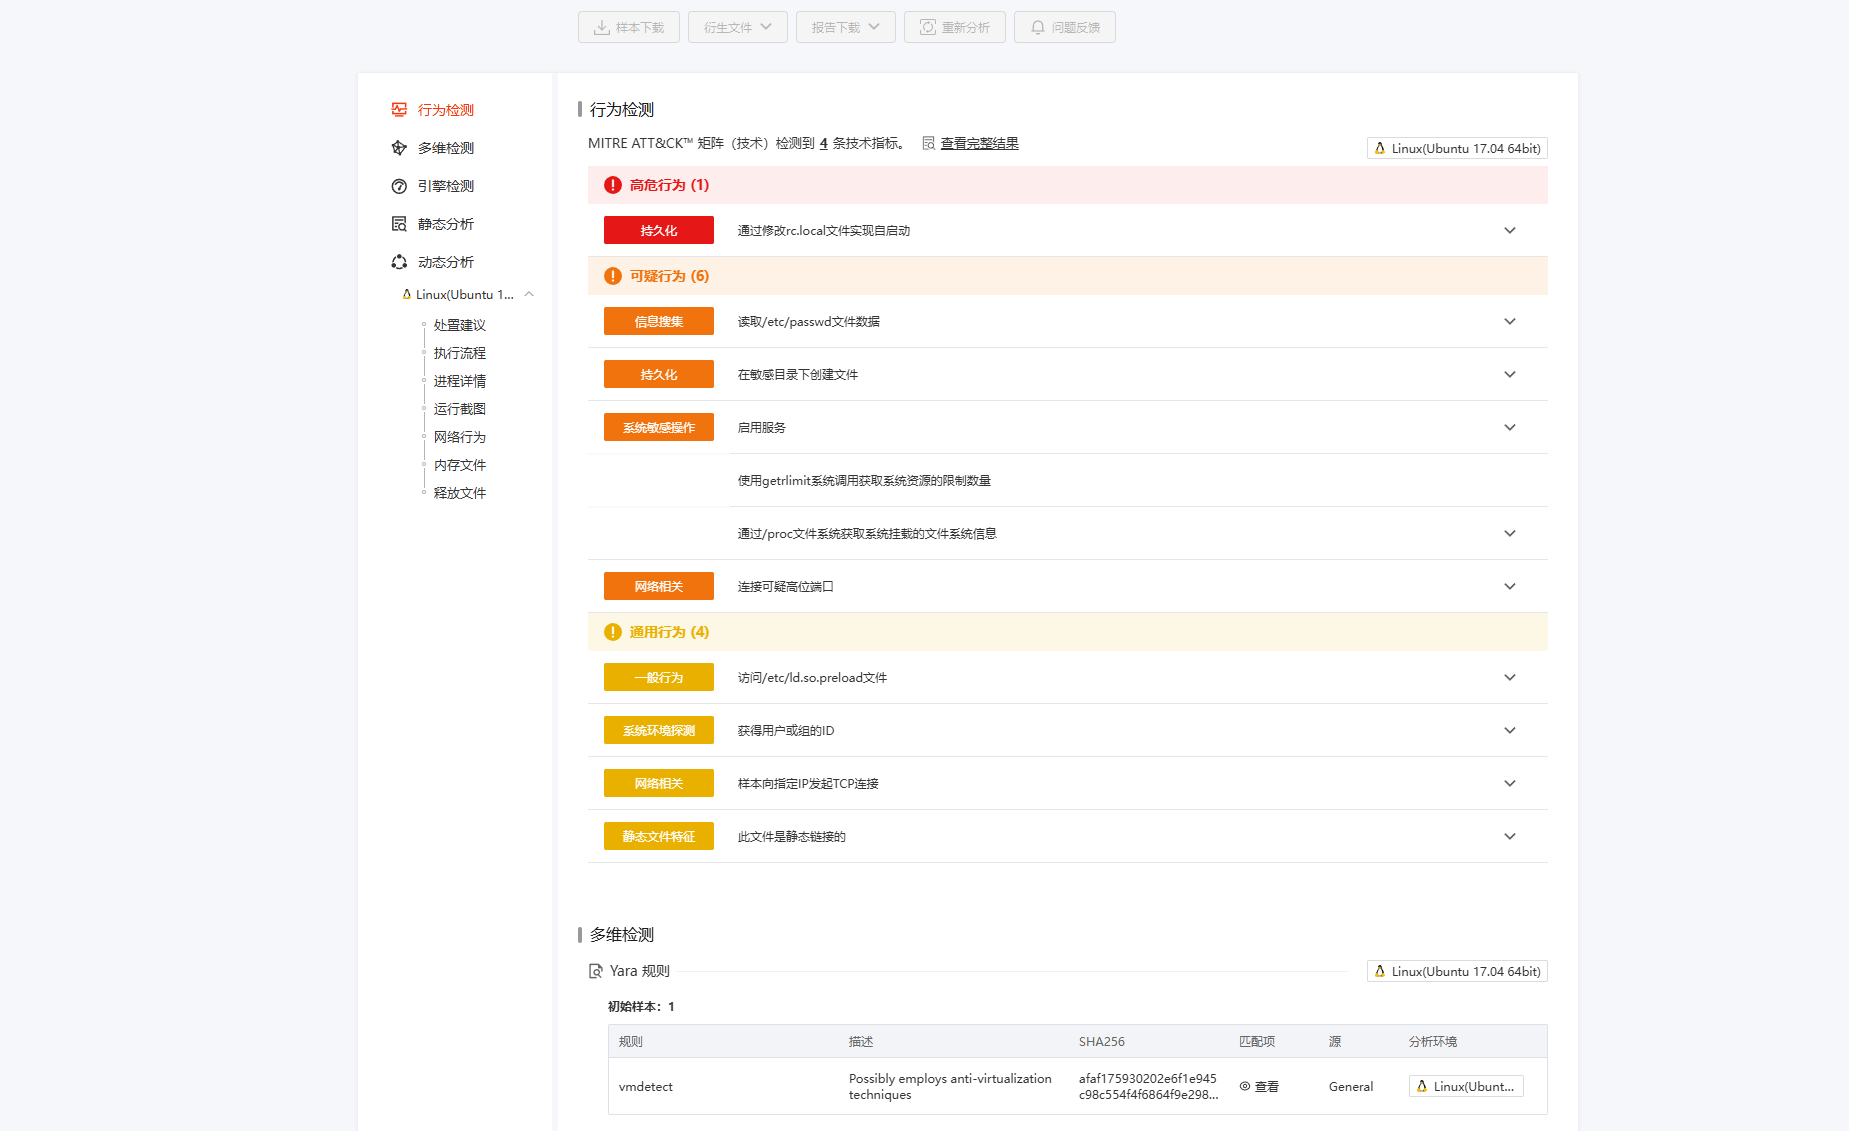Expand the 连接可疑高位端口 row
Viewport: 1849px width, 1131px height.
pyautogui.click(x=1509, y=587)
